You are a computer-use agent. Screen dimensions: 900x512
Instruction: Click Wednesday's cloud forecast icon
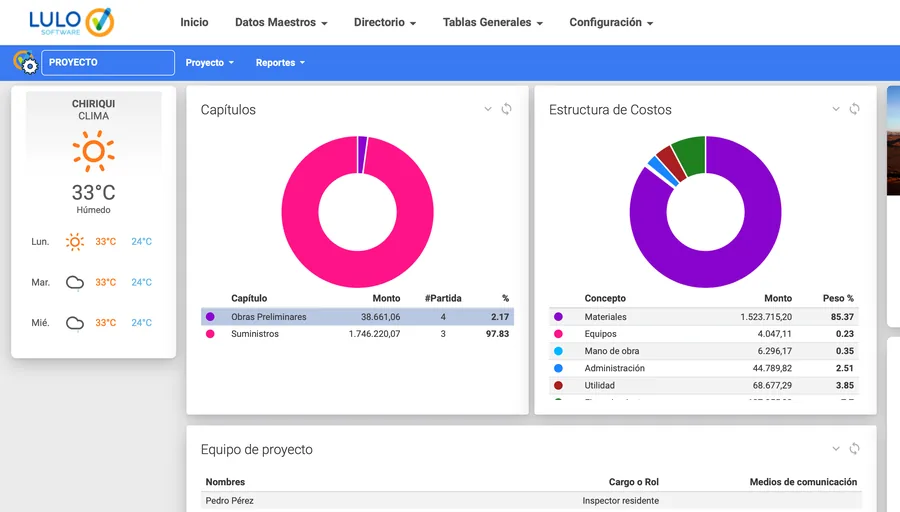point(75,323)
